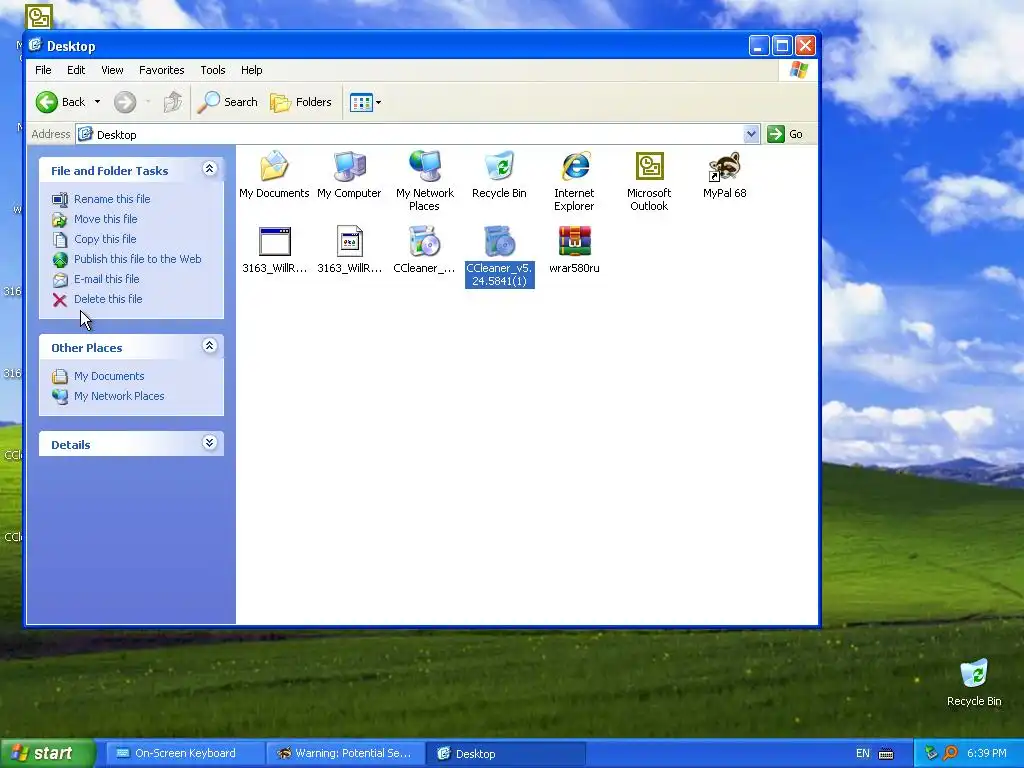Go to My Network Places in Other Places
Screen dimensions: 1024x768
click(119, 396)
